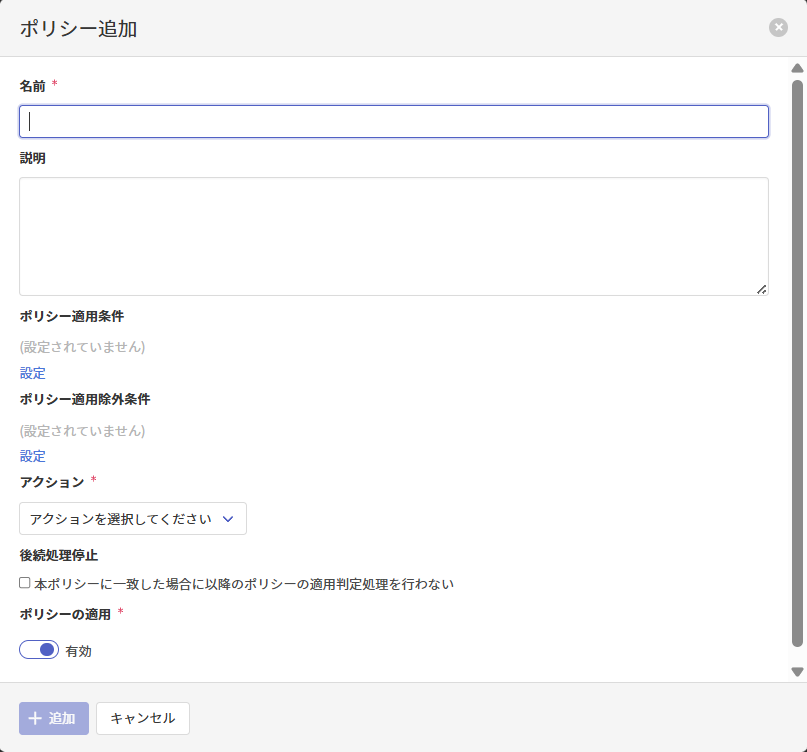The width and height of the screenshot is (807, 752).
Task: Click the 本ポリシーに一致した場合 checkbox label text
Action: [244, 584]
